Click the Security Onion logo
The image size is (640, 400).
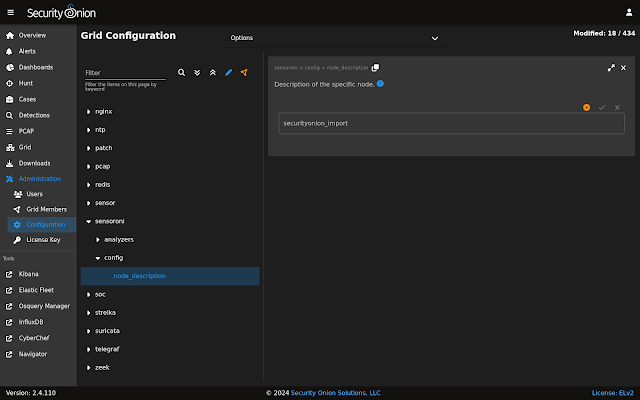(x=61, y=12)
